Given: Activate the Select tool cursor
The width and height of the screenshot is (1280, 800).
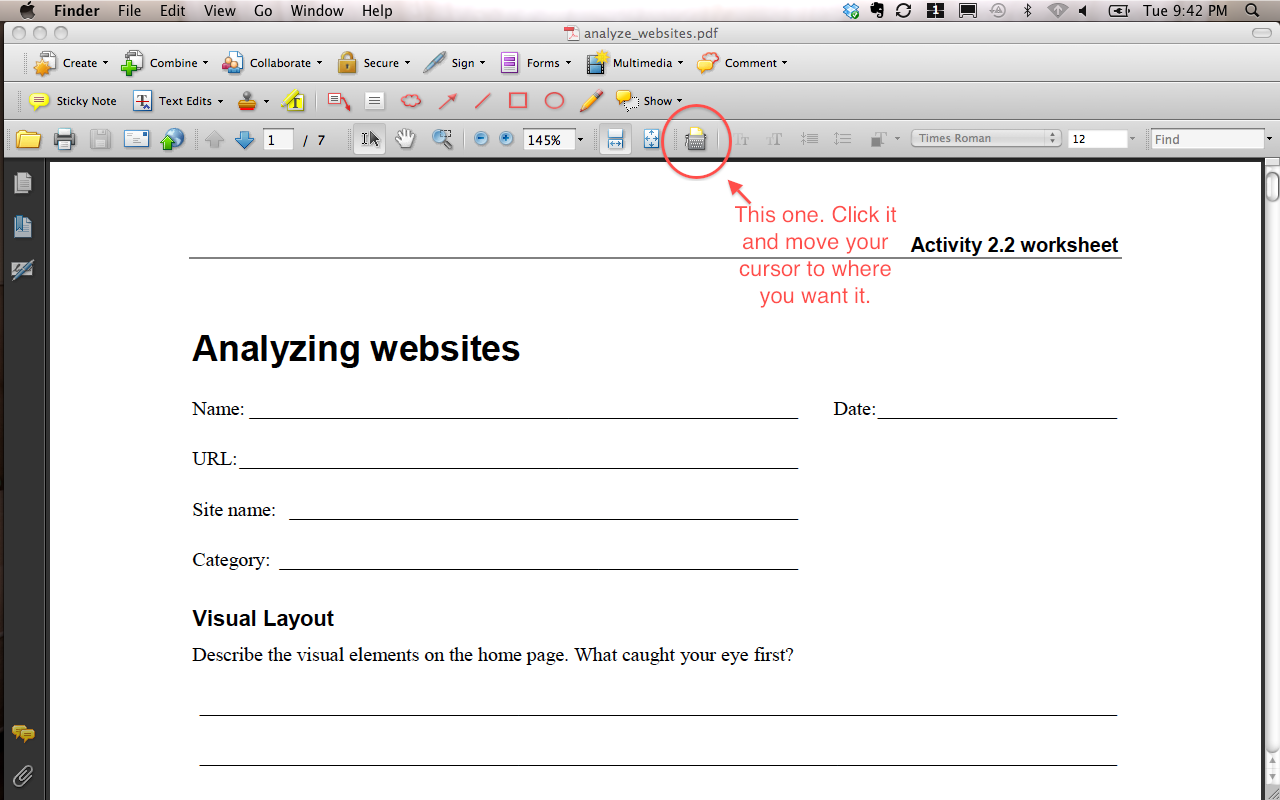Looking at the screenshot, I should (369, 139).
